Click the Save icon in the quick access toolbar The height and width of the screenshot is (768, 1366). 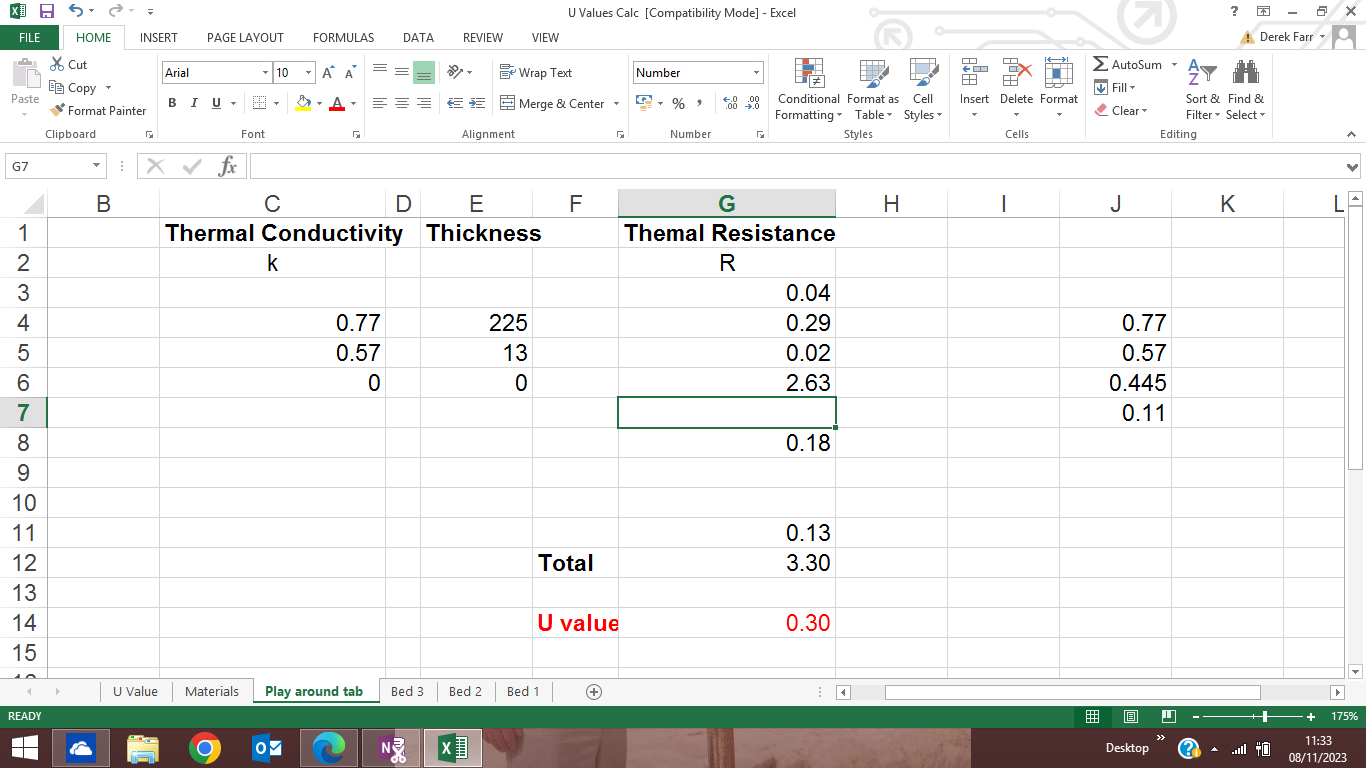(x=46, y=11)
